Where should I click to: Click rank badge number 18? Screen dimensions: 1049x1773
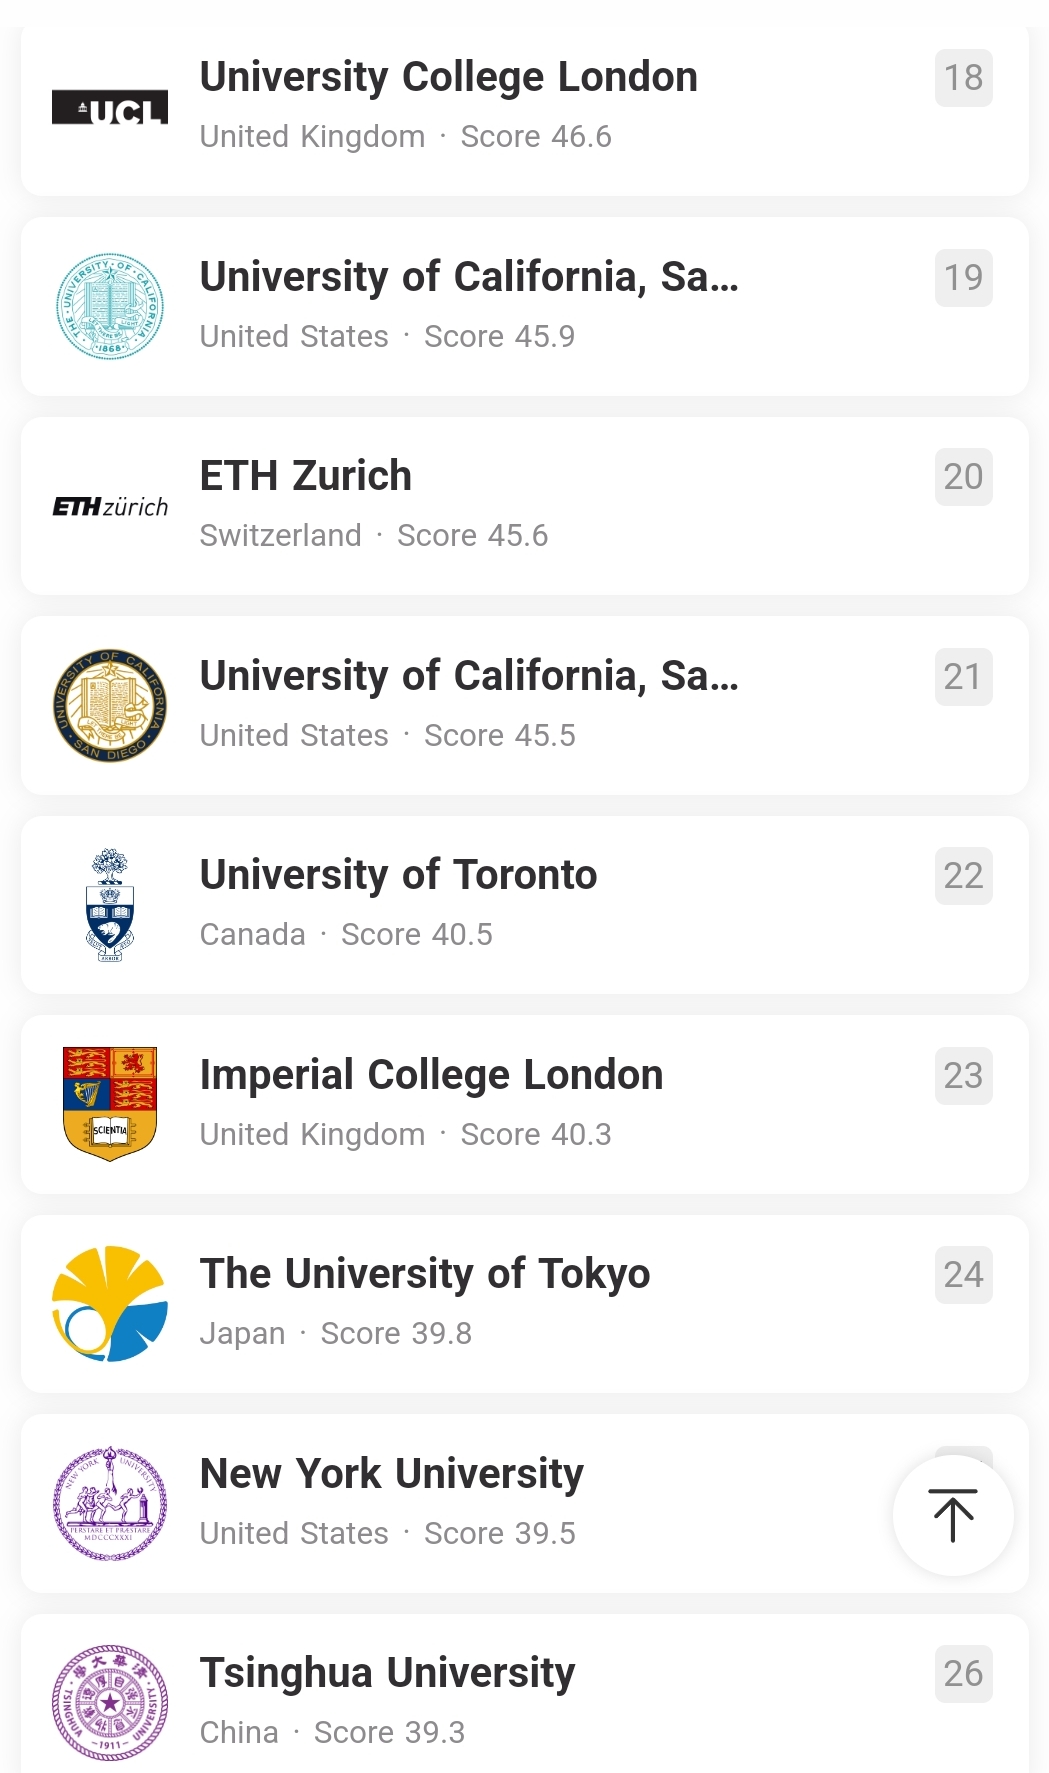point(963,78)
